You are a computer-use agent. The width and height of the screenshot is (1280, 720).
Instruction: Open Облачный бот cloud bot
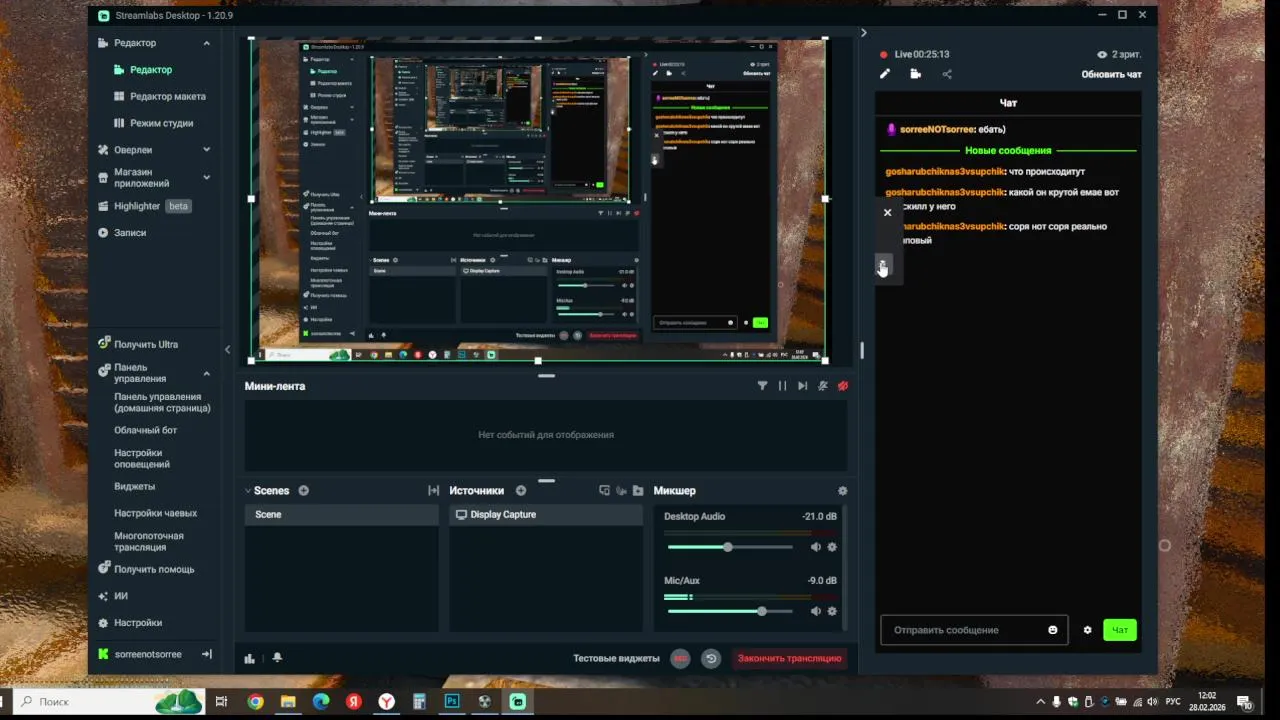coord(145,430)
